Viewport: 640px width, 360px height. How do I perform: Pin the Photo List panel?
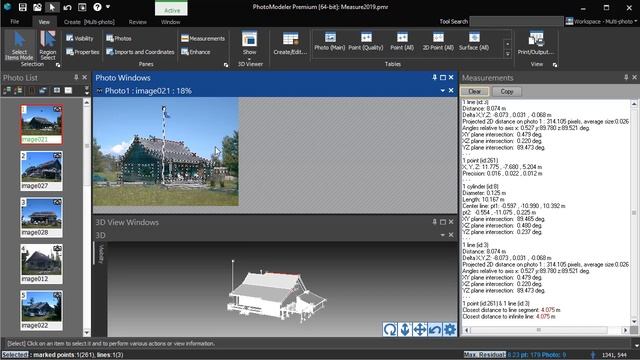click(76, 77)
